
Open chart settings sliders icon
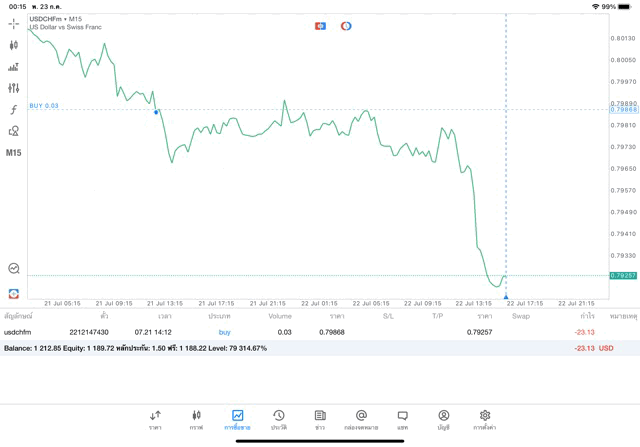pyautogui.click(x=13, y=88)
